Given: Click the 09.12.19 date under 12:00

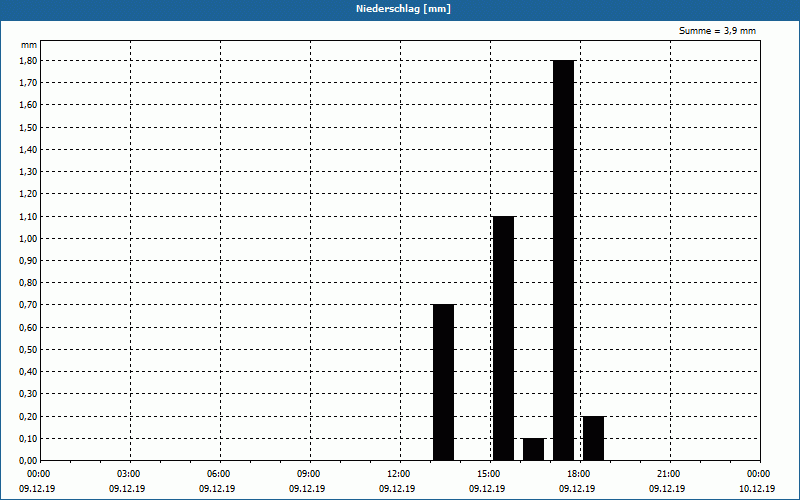Looking at the screenshot, I should [x=397, y=489].
